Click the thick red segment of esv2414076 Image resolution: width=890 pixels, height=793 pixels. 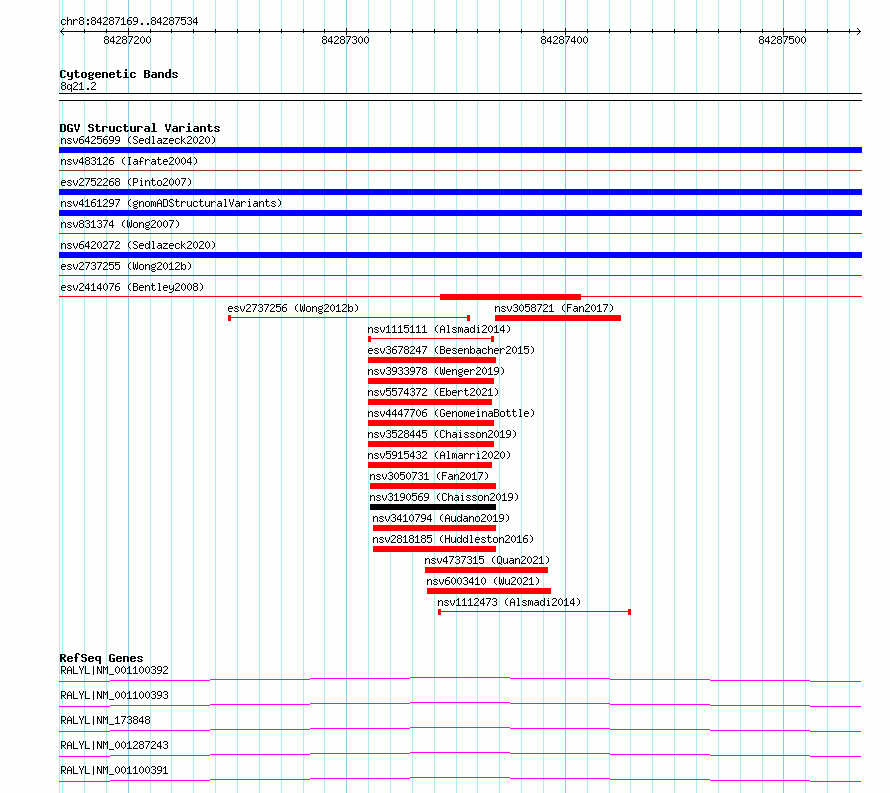click(510, 297)
